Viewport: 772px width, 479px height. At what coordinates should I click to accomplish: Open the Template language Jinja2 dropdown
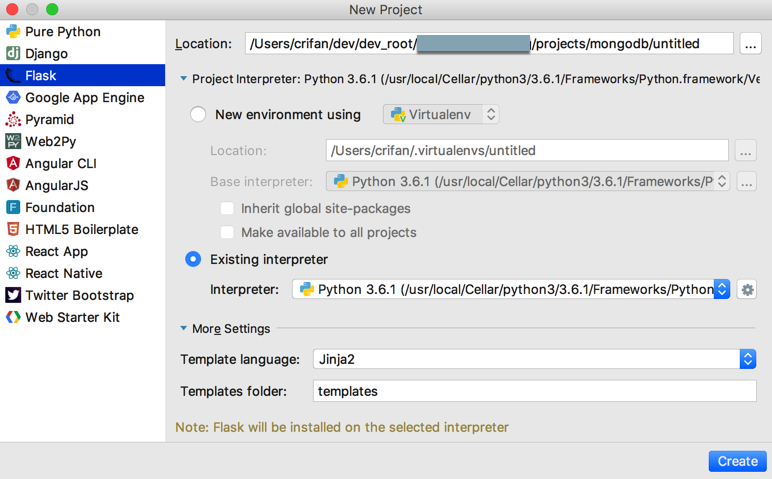(535, 359)
